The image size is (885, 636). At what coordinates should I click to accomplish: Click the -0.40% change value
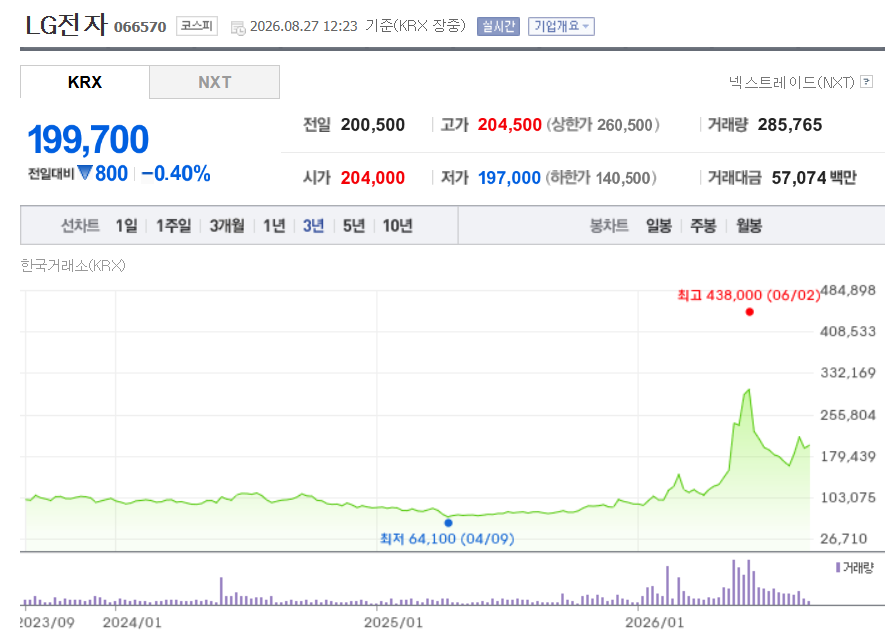[176, 174]
